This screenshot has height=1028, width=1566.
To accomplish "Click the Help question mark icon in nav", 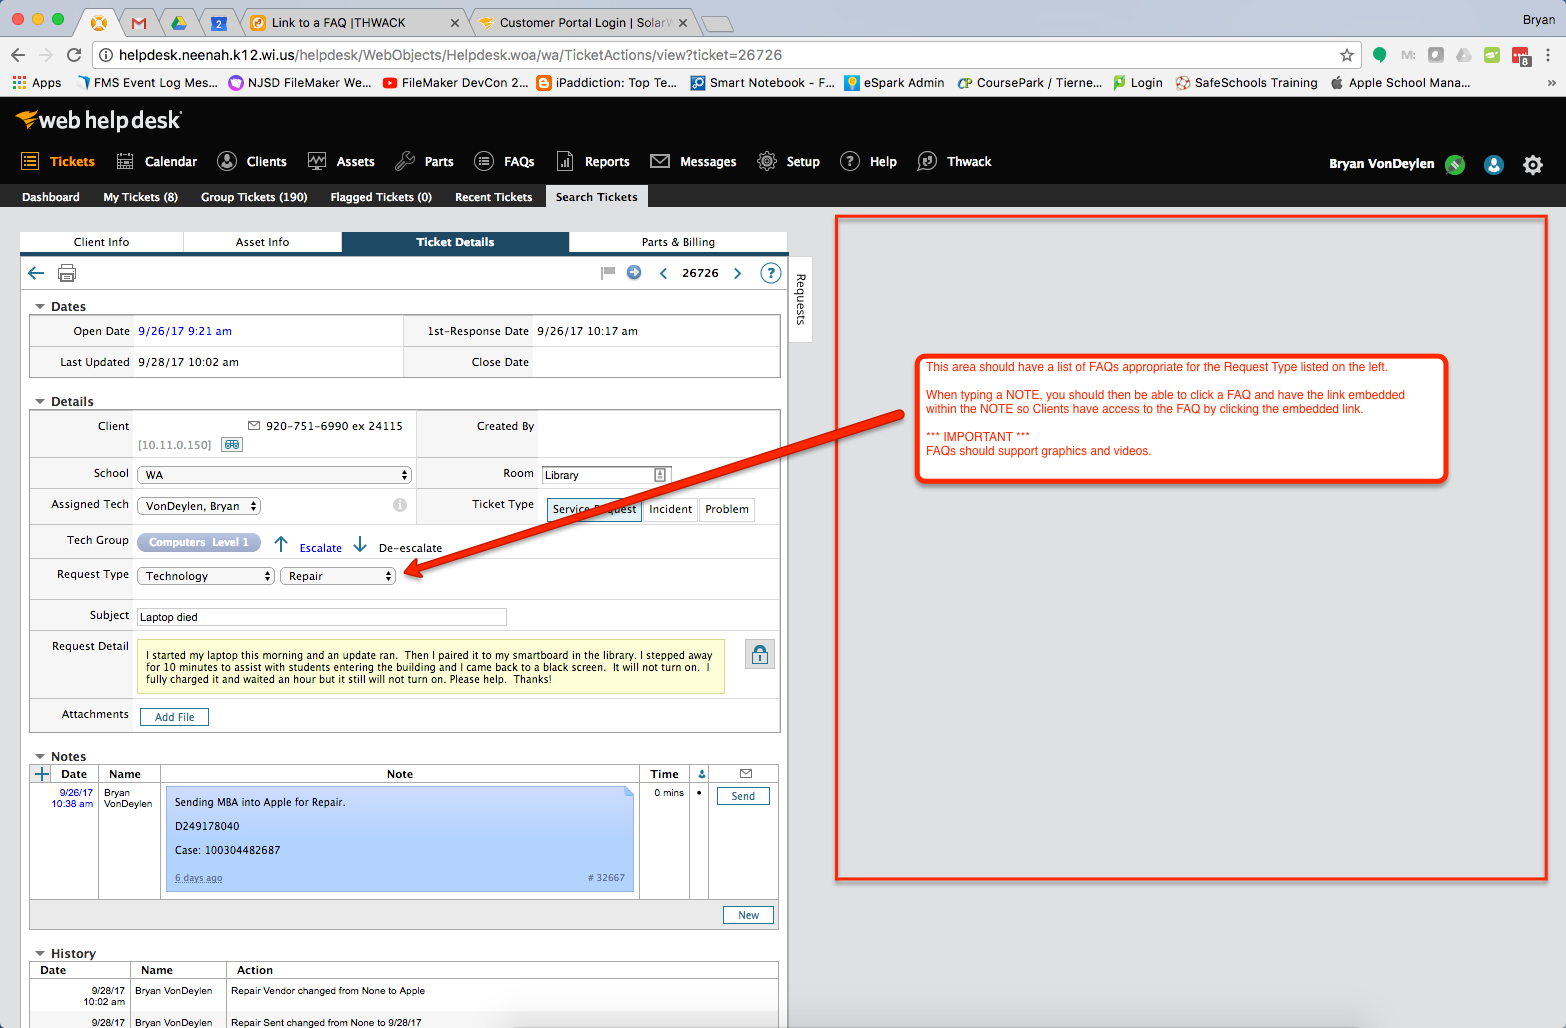I will point(850,161).
